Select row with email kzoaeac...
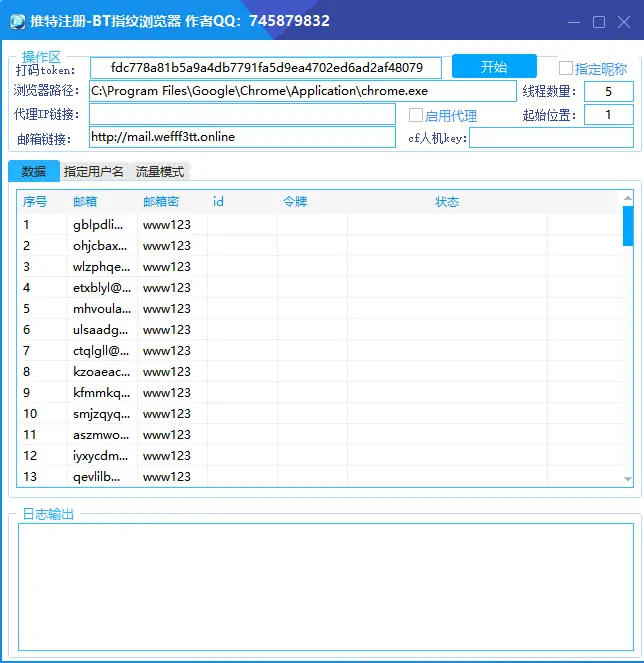The height and width of the screenshot is (663, 644). [321, 372]
